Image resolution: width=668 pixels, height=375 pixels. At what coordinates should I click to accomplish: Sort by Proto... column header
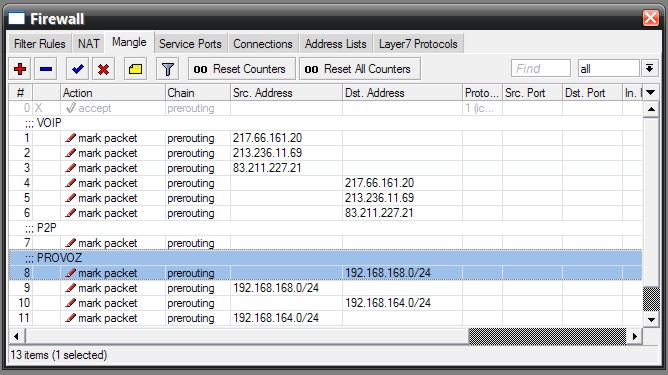482,92
